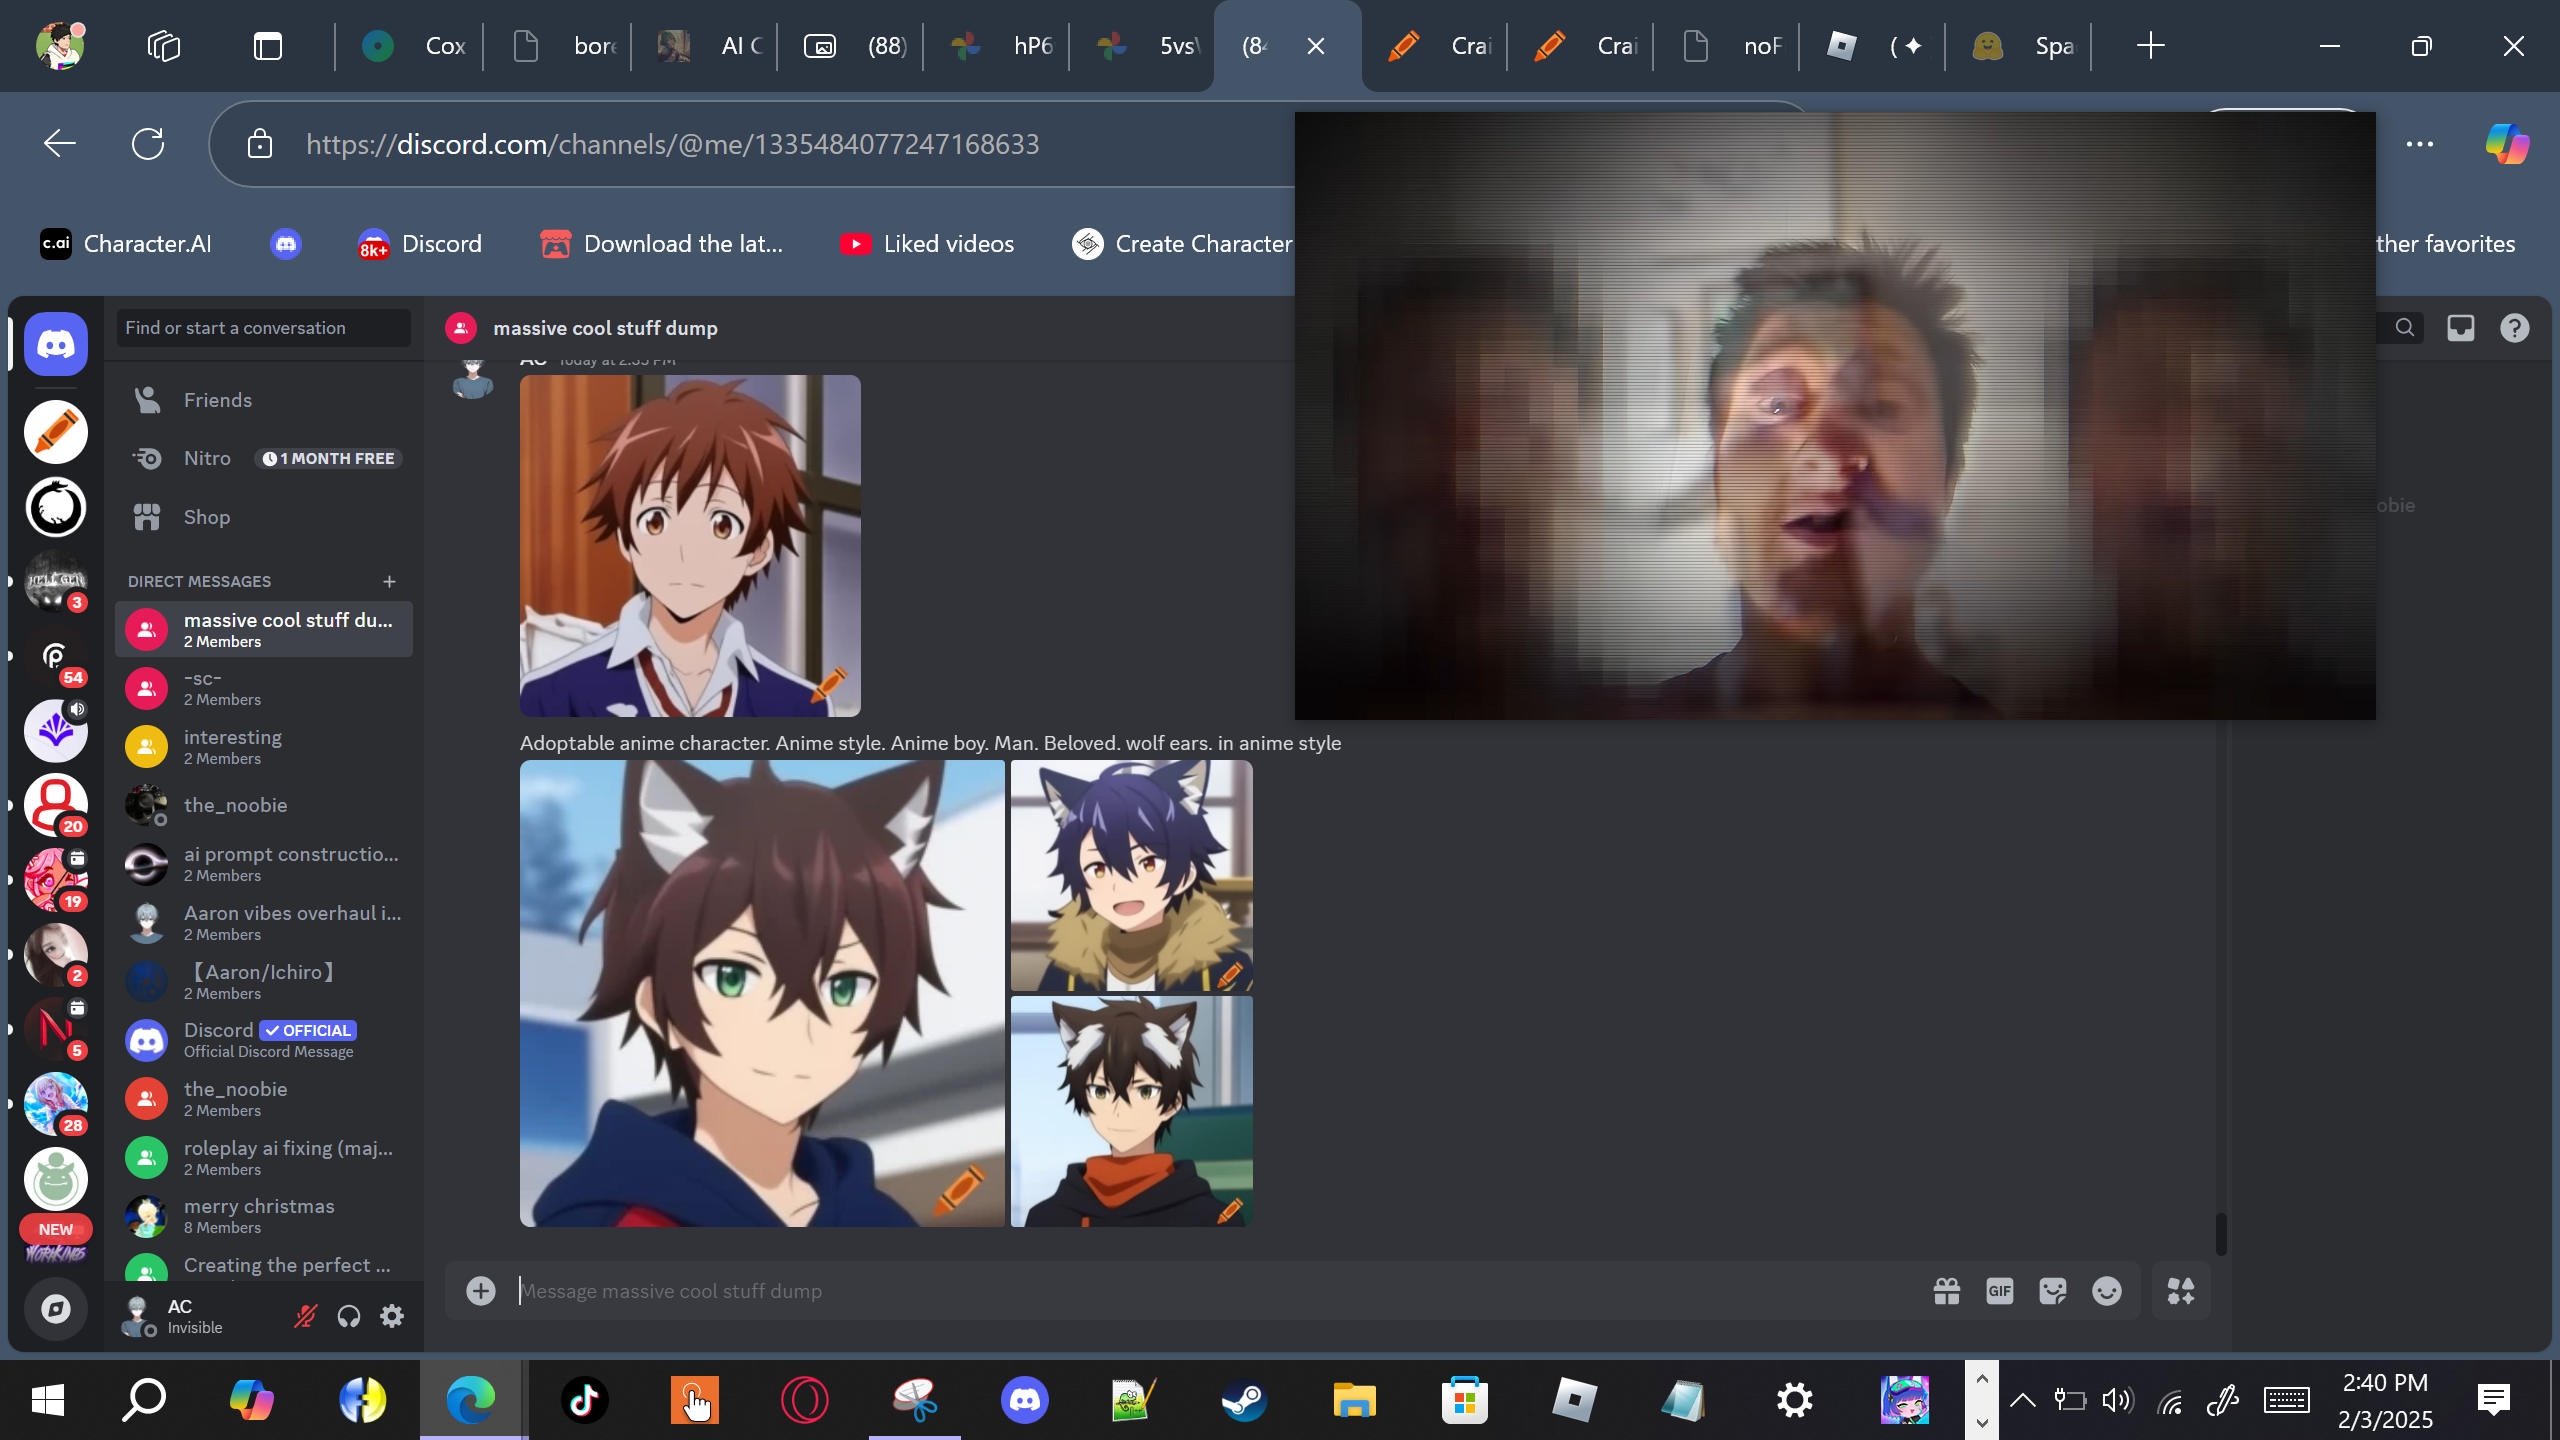The width and height of the screenshot is (2560, 1440).
Task: Open the blue-haired wolf-eared character image
Action: tap(1132, 875)
